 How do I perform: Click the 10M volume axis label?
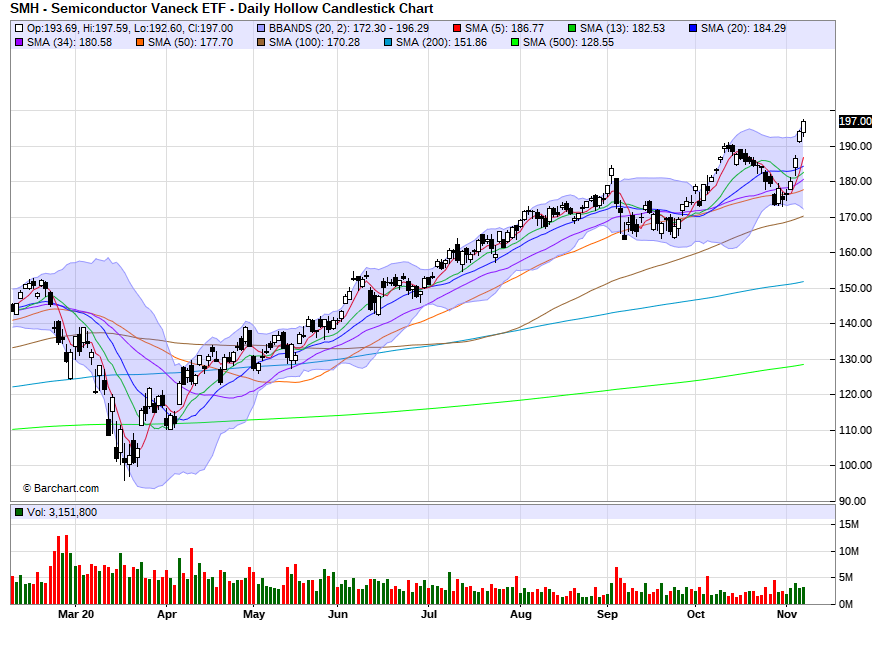(x=848, y=551)
